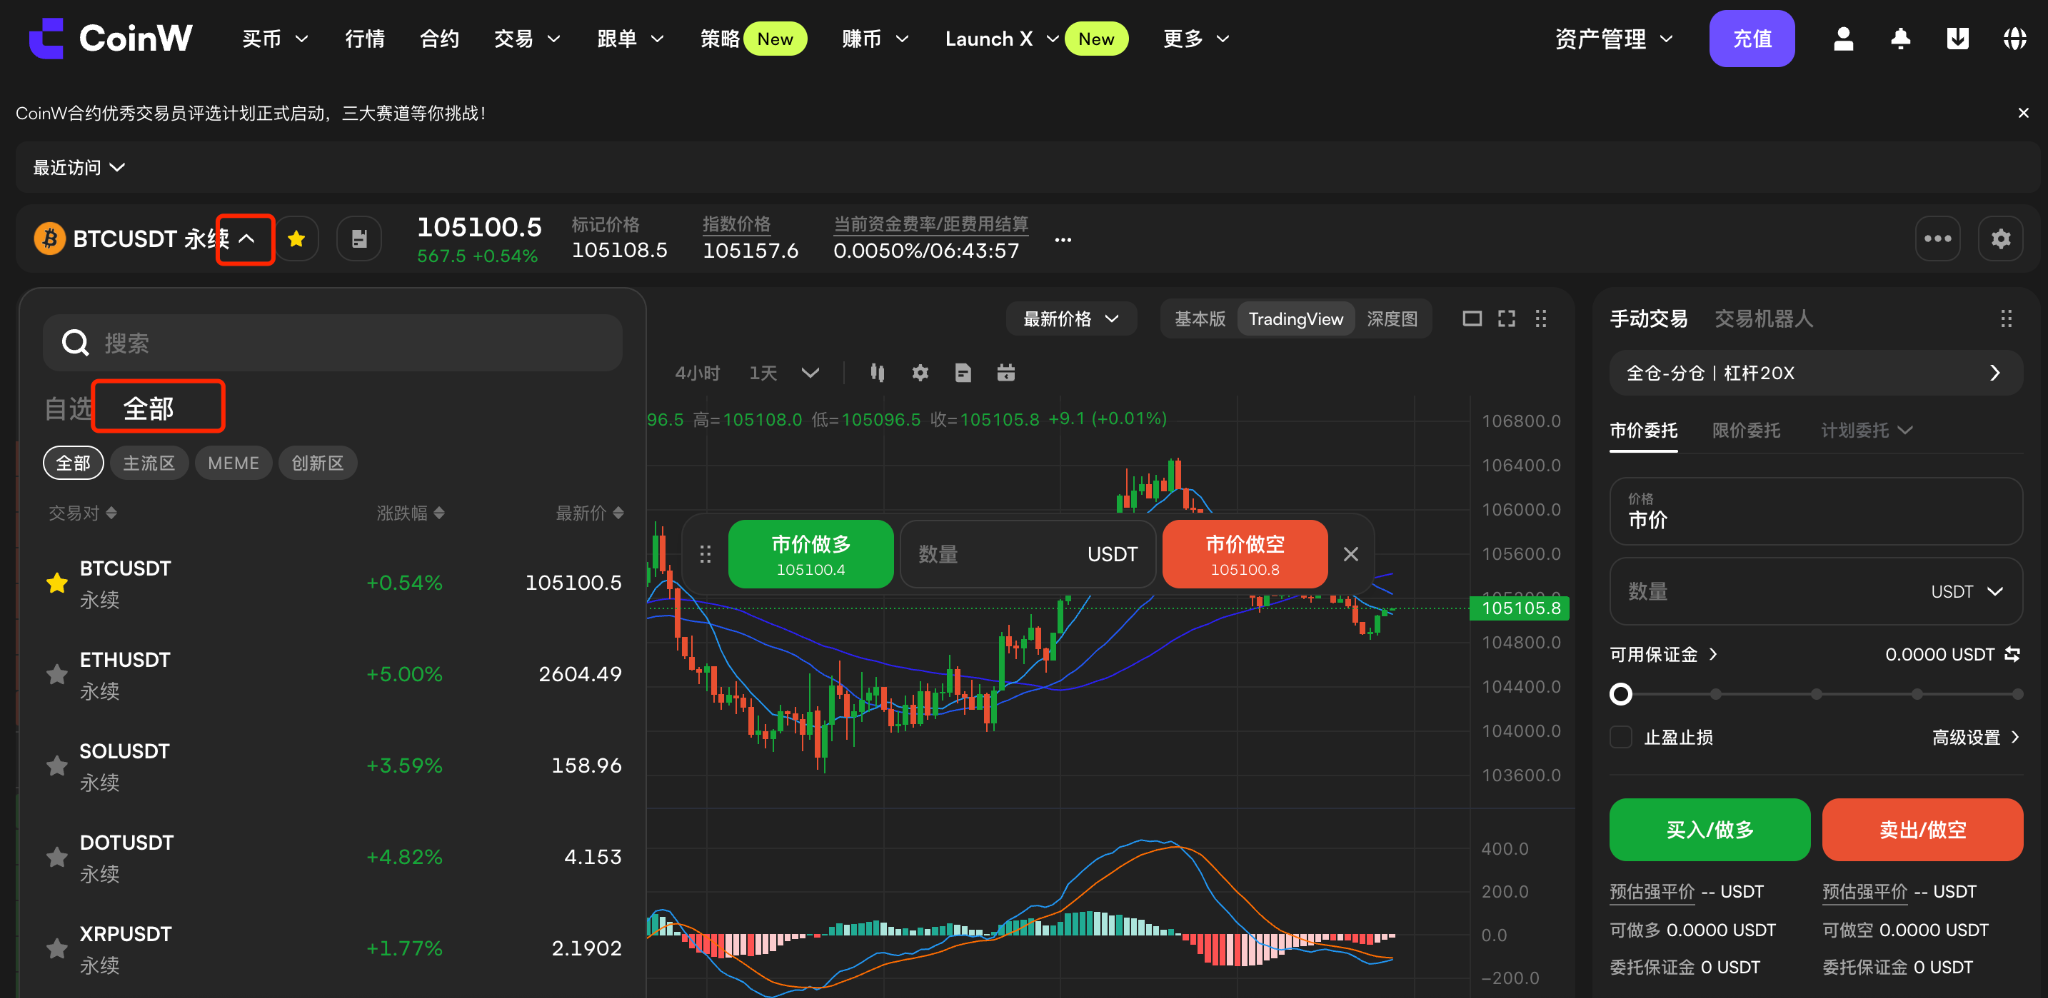Image resolution: width=2048 pixels, height=998 pixels.
Task: Expand the chart to fullscreen
Action: click(x=1507, y=319)
